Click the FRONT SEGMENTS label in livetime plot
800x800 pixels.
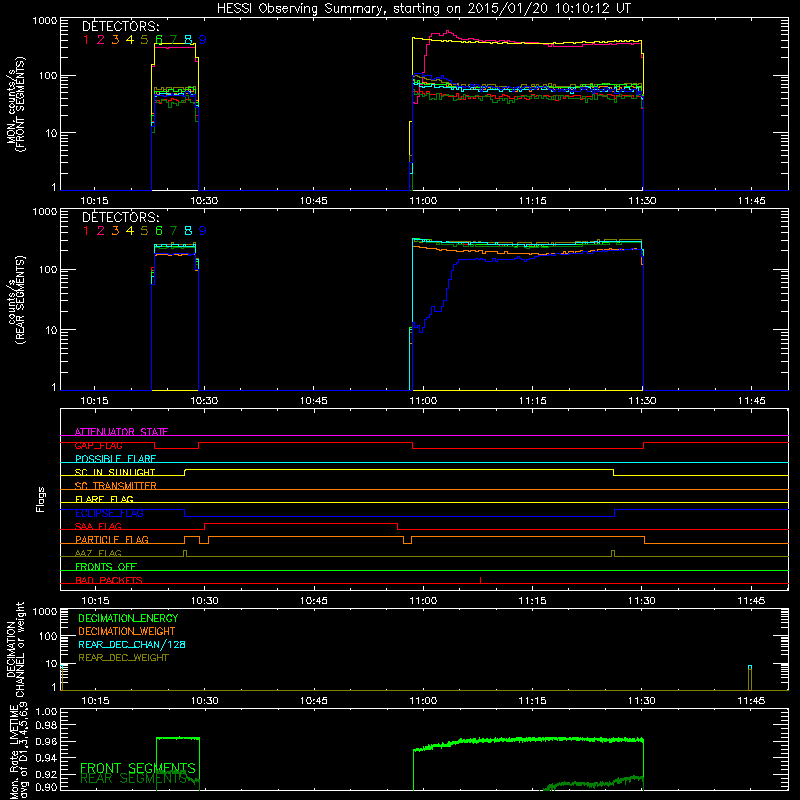pos(138,768)
